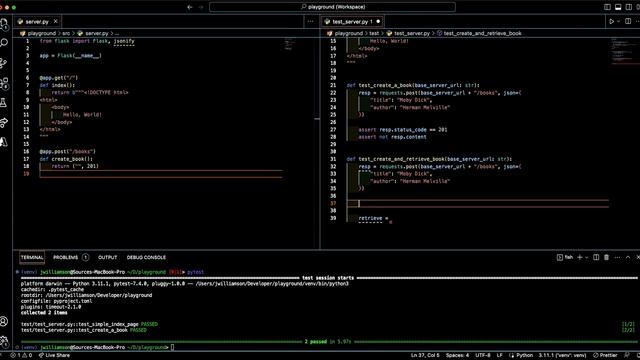Switch to the DEBUG CONSOLE panel tab
Image resolution: width=640 pixels, height=360 pixels.
coord(146,258)
